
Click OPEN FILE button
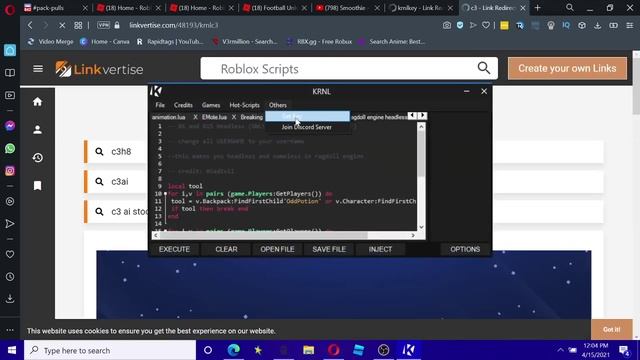277,249
